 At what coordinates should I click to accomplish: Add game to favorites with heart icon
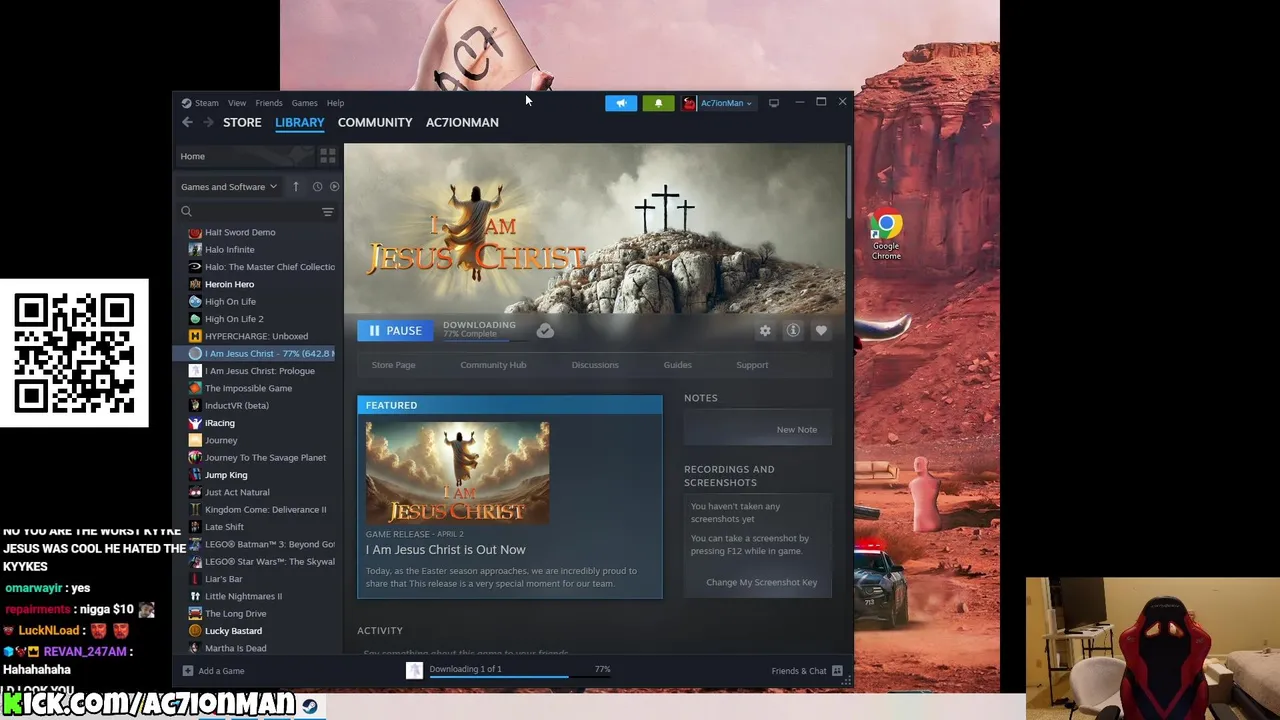(x=821, y=331)
